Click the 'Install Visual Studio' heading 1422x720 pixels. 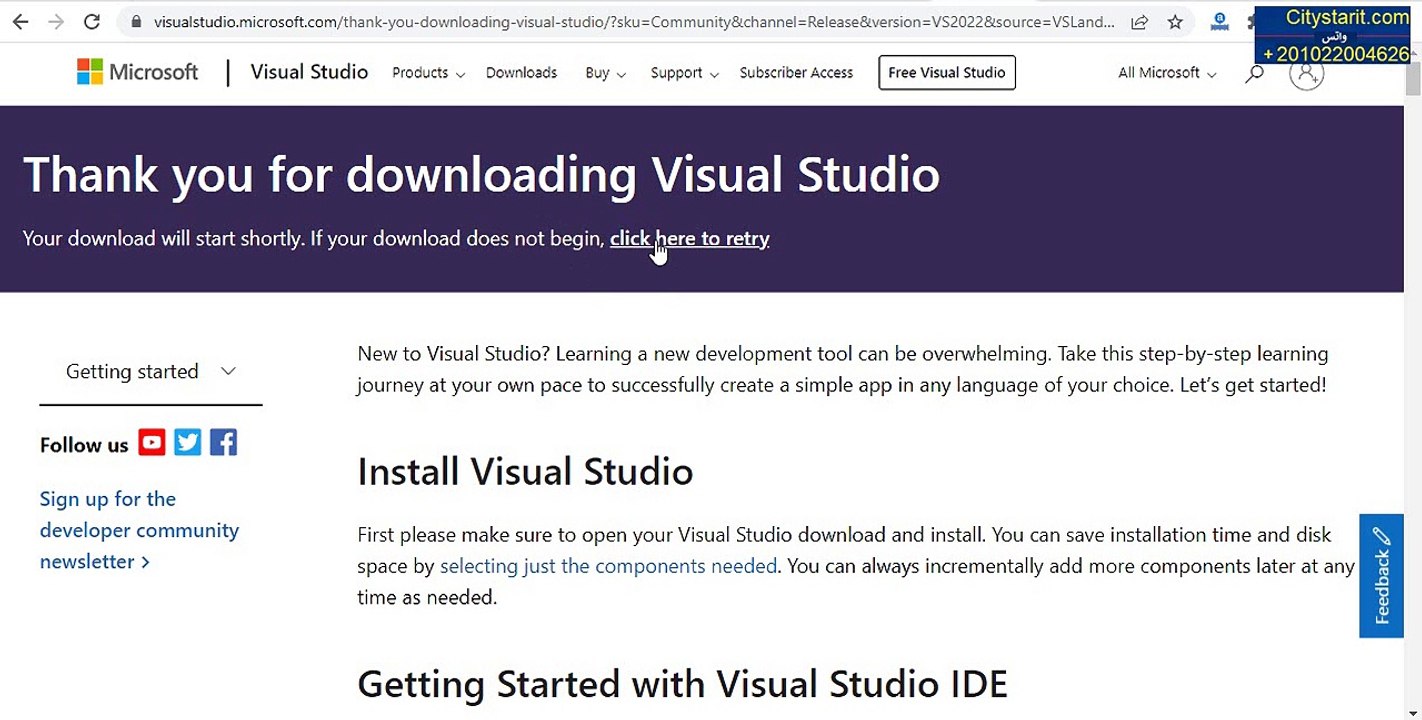[525, 472]
